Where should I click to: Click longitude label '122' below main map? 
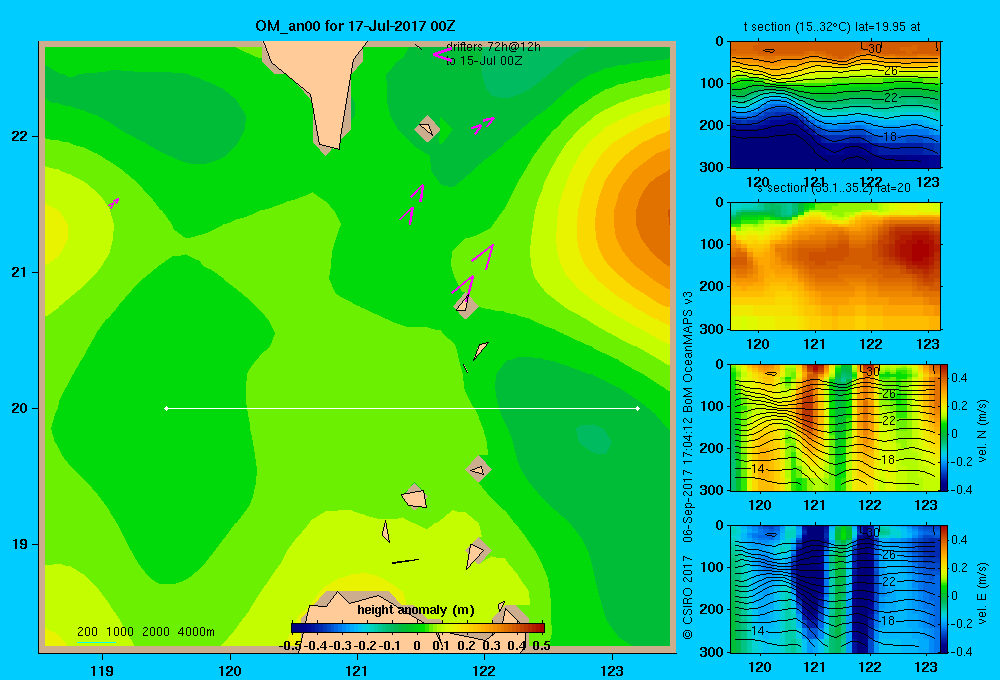(484, 670)
